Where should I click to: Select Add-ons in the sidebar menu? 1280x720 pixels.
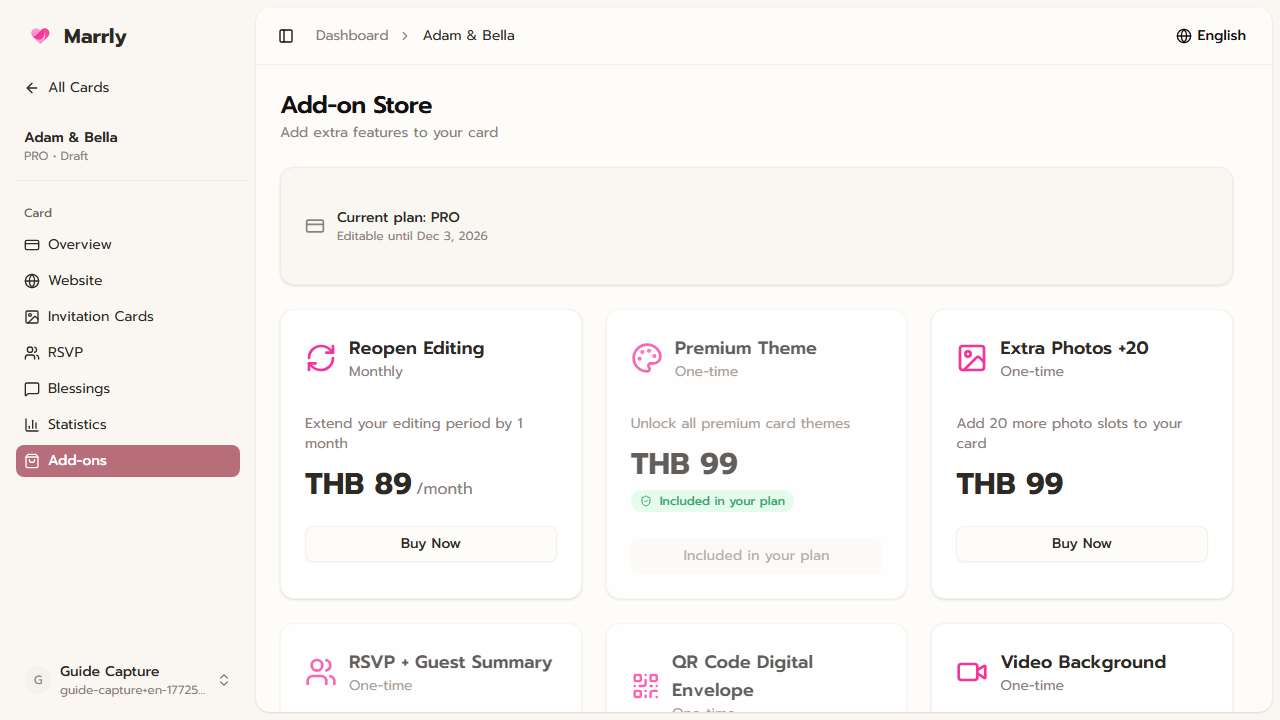pyautogui.click(x=127, y=460)
